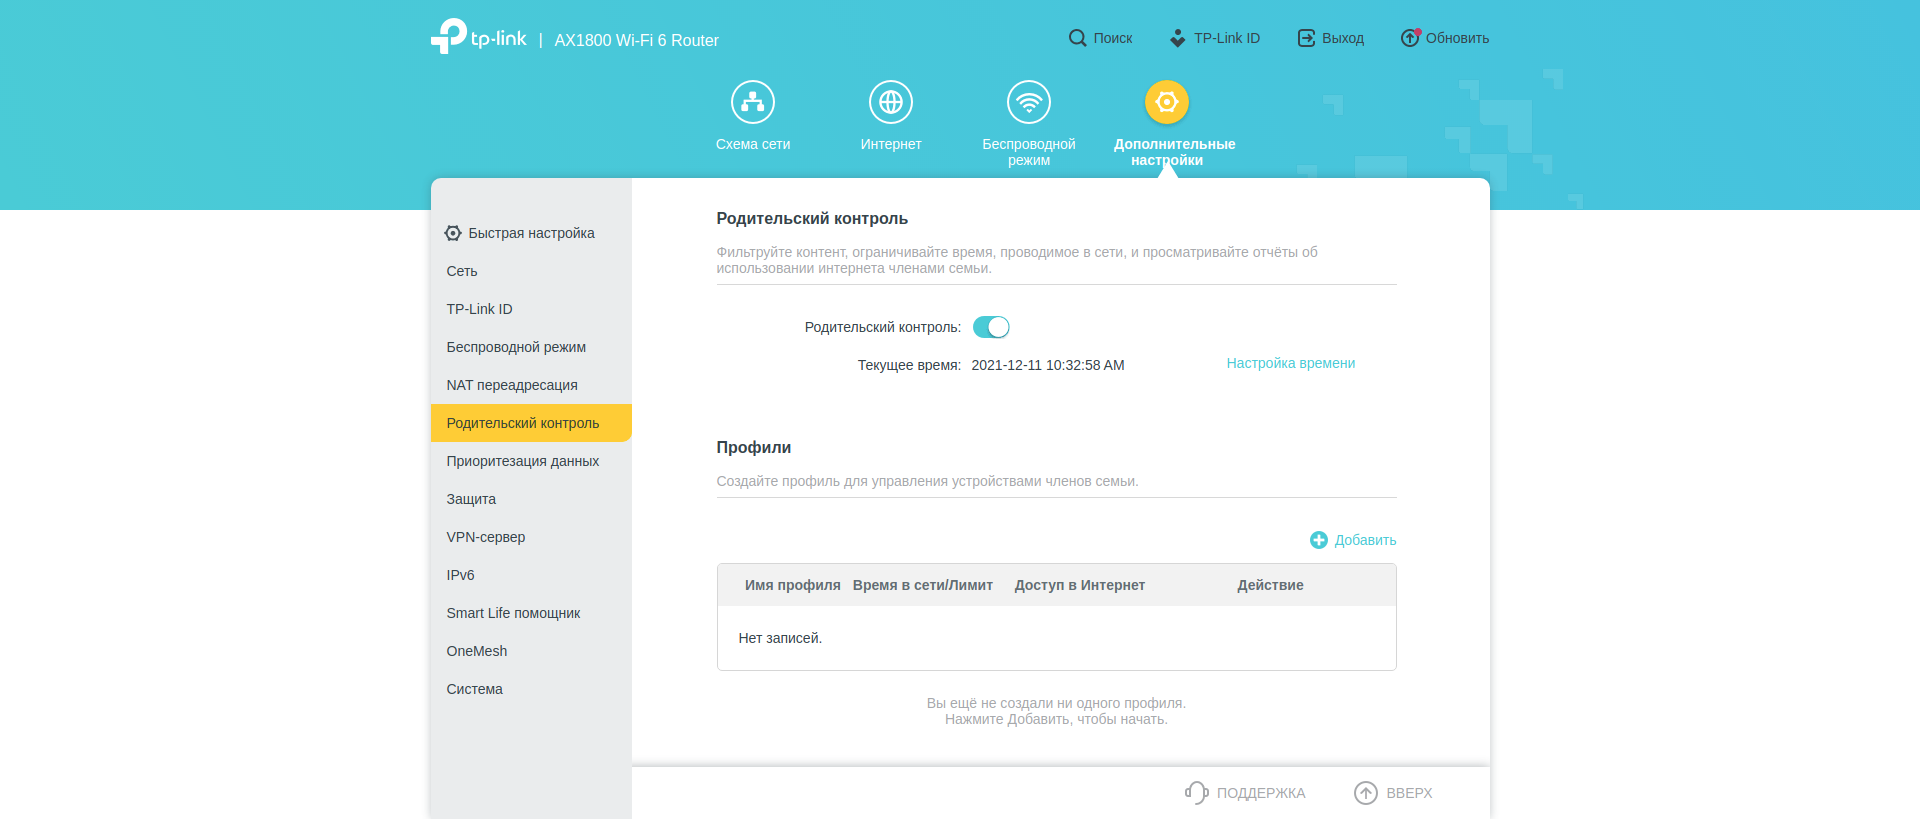The height and width of the screenshot is (819, 1920).
Task: Open Быстрая настройка in the sidebar
Action: pos(531,233)
